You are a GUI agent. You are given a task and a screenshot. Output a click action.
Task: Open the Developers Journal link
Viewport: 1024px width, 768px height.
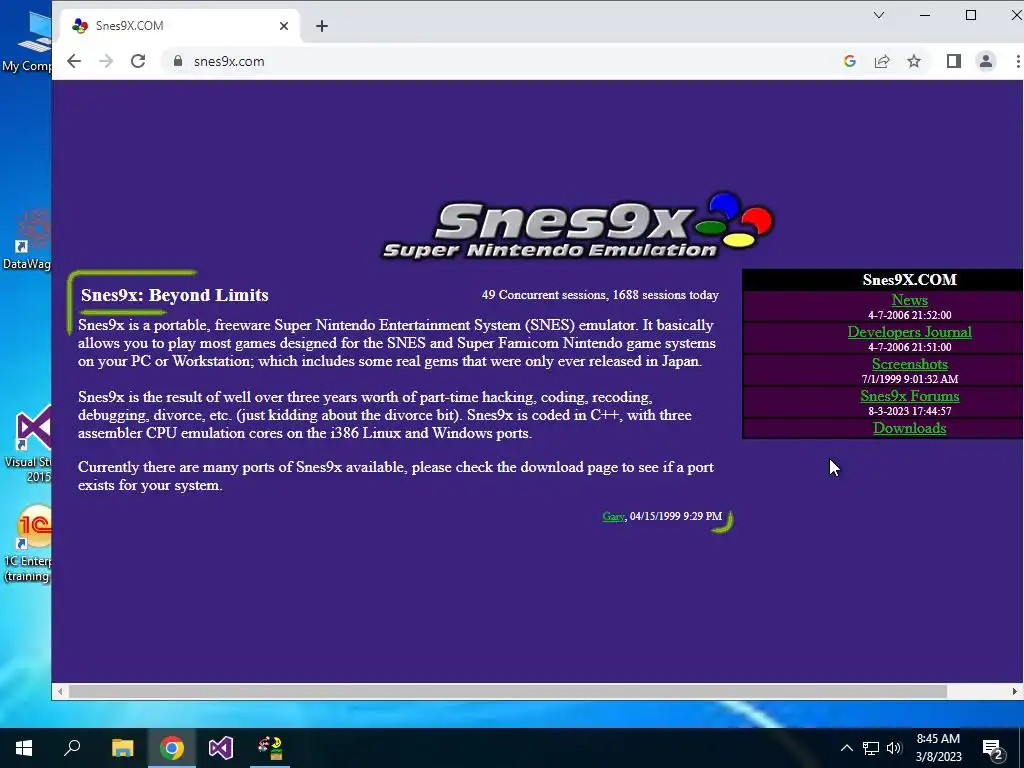click(909, 332)
